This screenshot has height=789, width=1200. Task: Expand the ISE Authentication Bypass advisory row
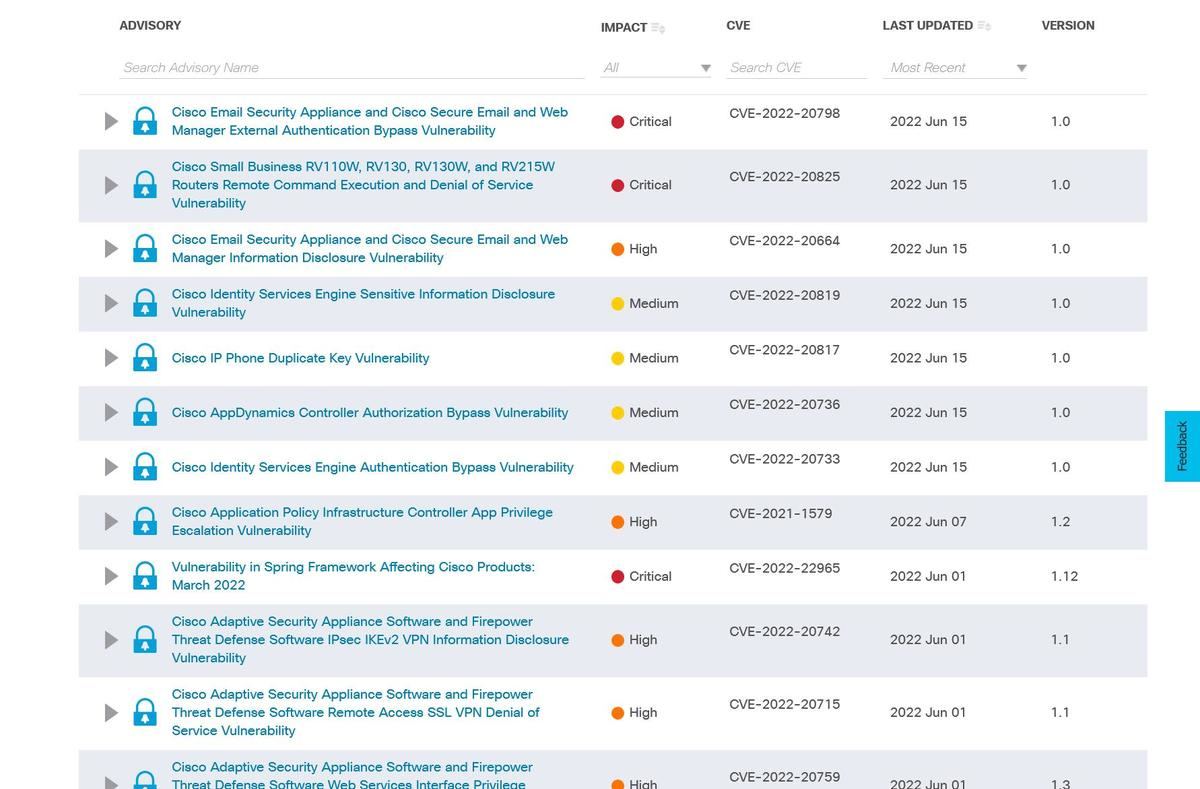[111, 467]
